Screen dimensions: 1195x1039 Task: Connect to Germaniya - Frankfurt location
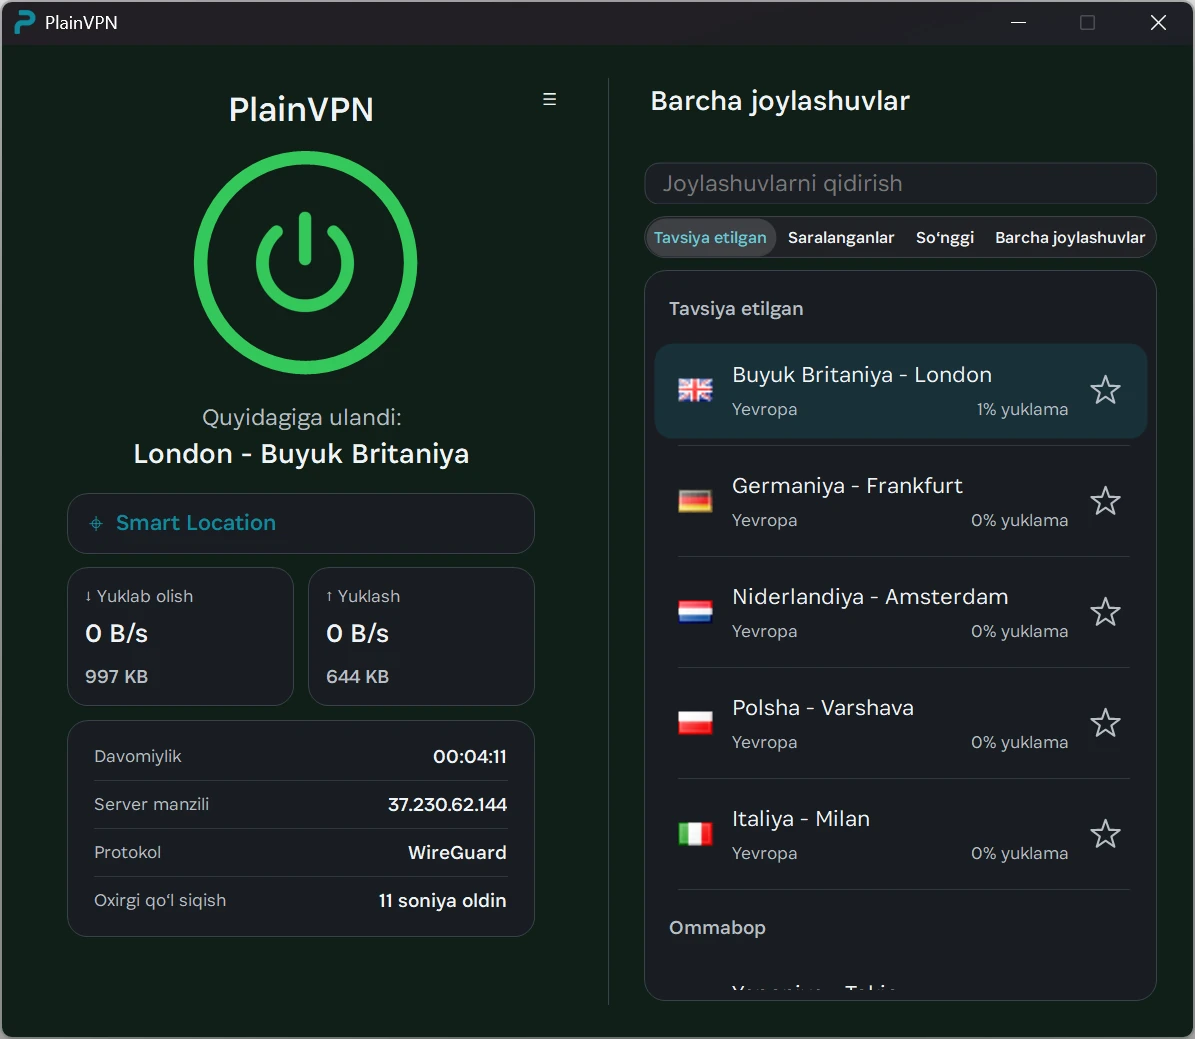point(900,502)
